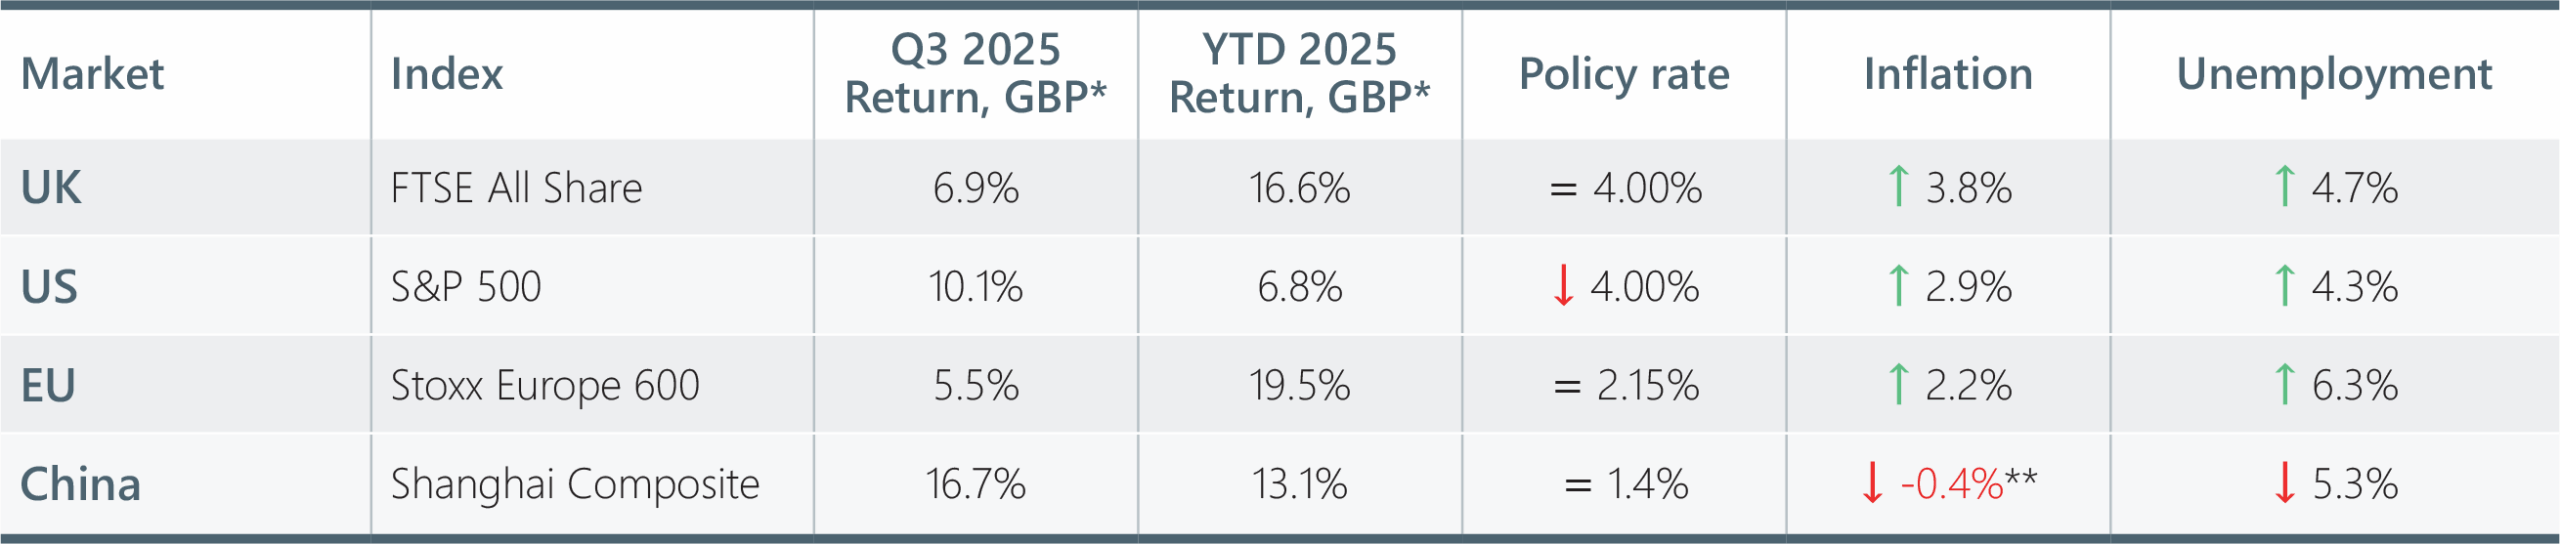
Task: Select the FTSE All Share index cell
Action: click(x=516, y=188)
